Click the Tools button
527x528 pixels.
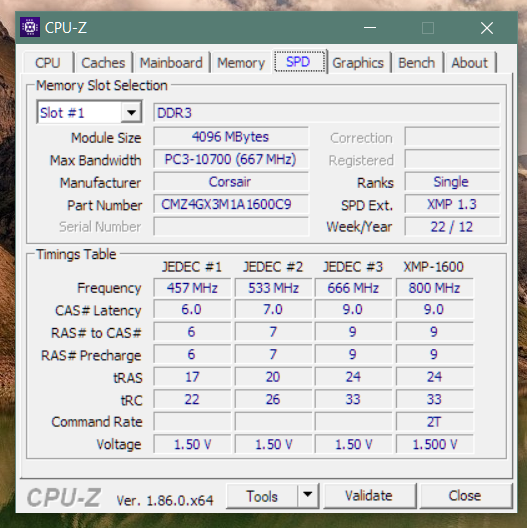click(262, 496)
